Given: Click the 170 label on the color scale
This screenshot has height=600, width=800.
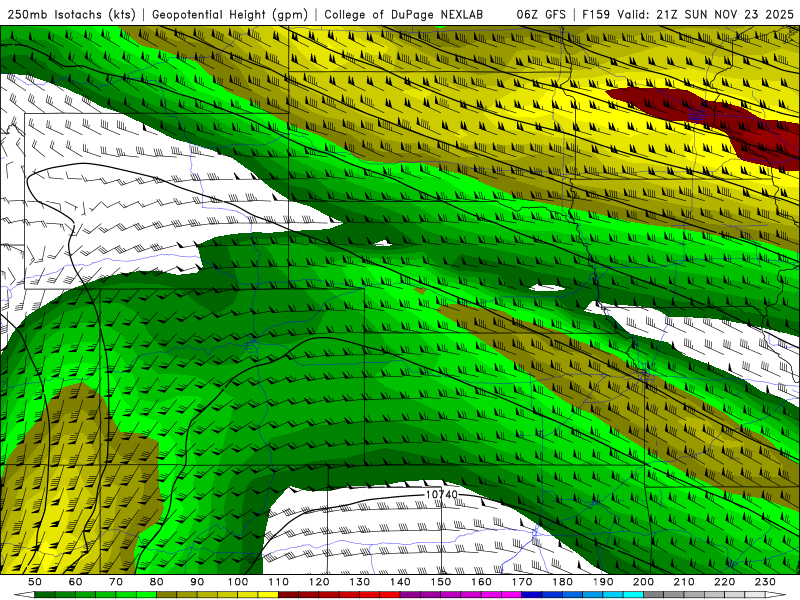Looking at the screenshot, I should click(x=522, y=582).
